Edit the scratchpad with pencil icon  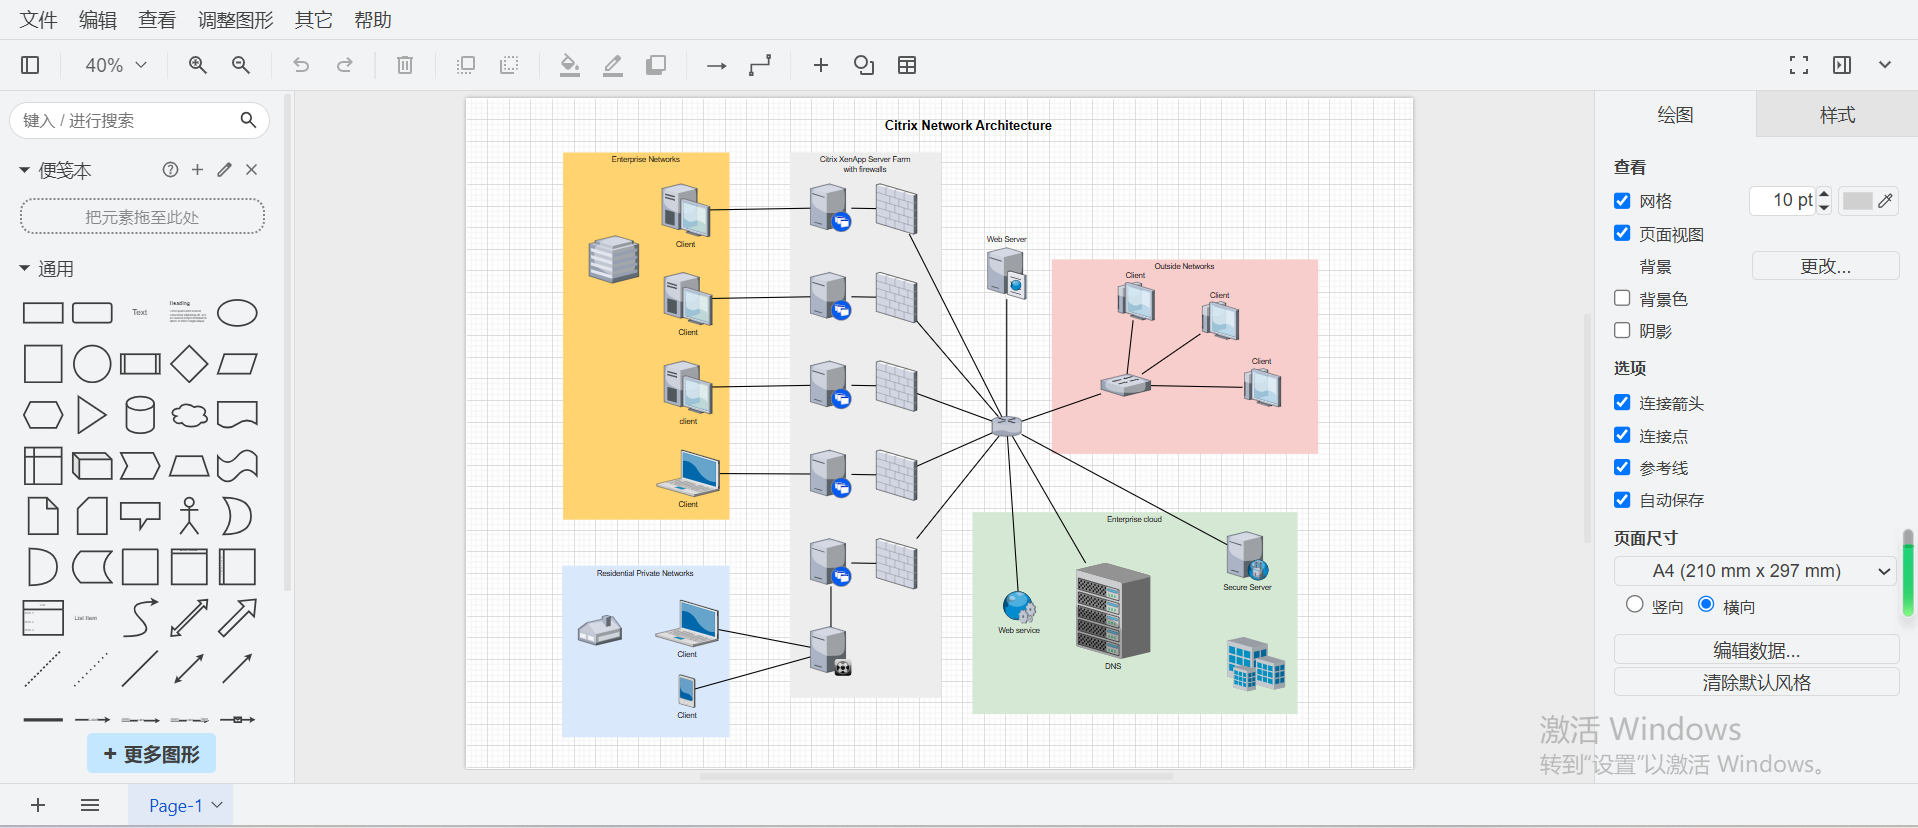(x=225, y=170)
